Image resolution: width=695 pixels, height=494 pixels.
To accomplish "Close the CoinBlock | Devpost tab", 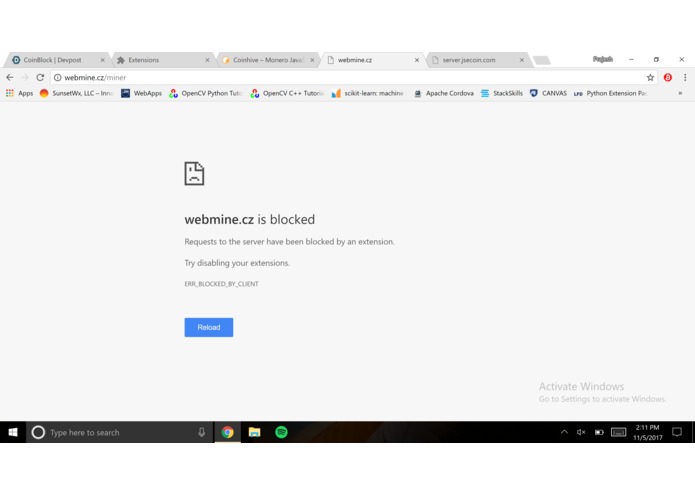I will 102,60.
